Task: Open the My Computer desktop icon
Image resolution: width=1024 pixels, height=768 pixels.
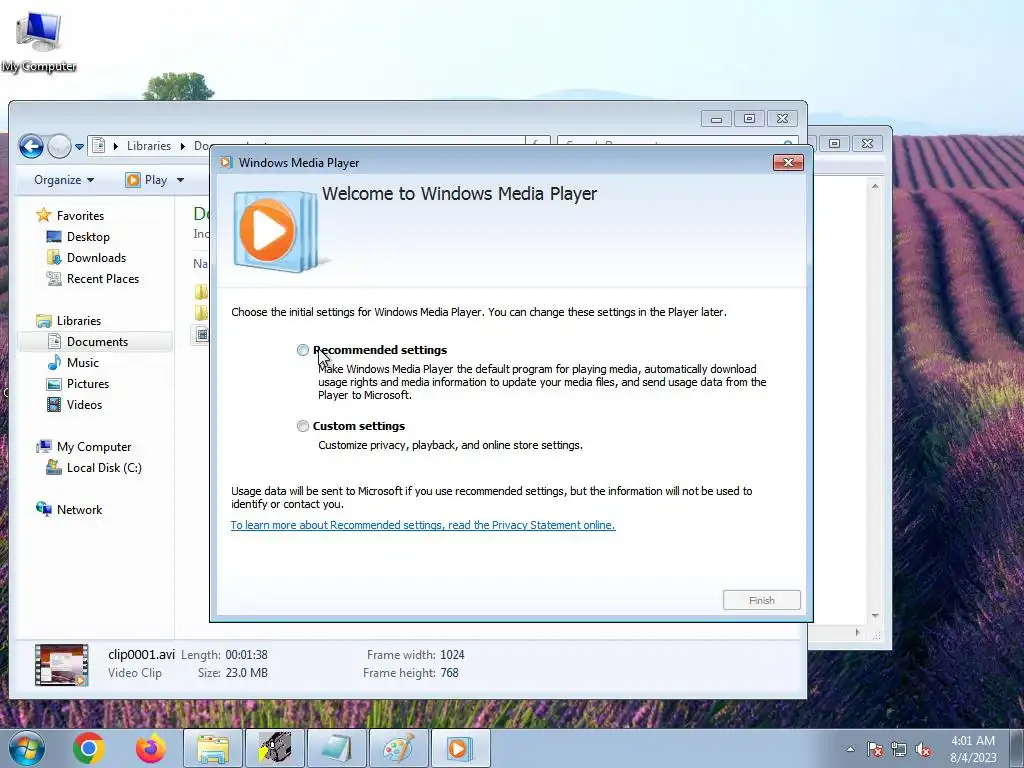Action: click(39, 40)
